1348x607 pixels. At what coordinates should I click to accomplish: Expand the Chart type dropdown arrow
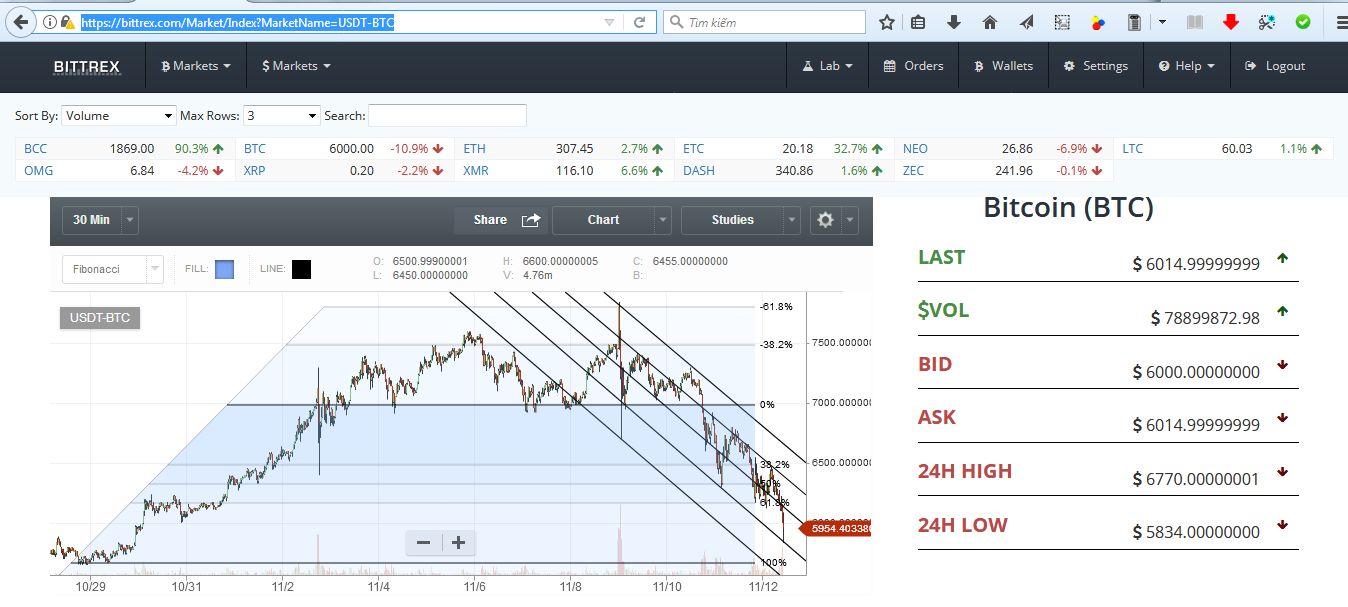pos(662,220)
